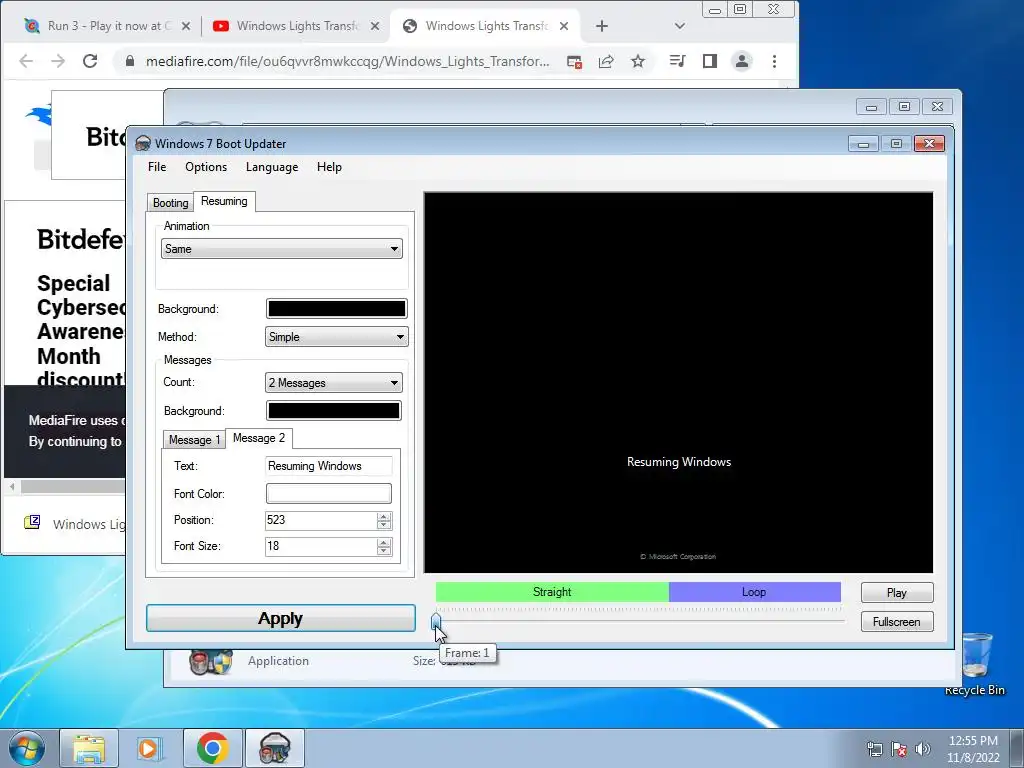
Task: Click the Chrome taskbar icon
Action: tap(213, 748)
